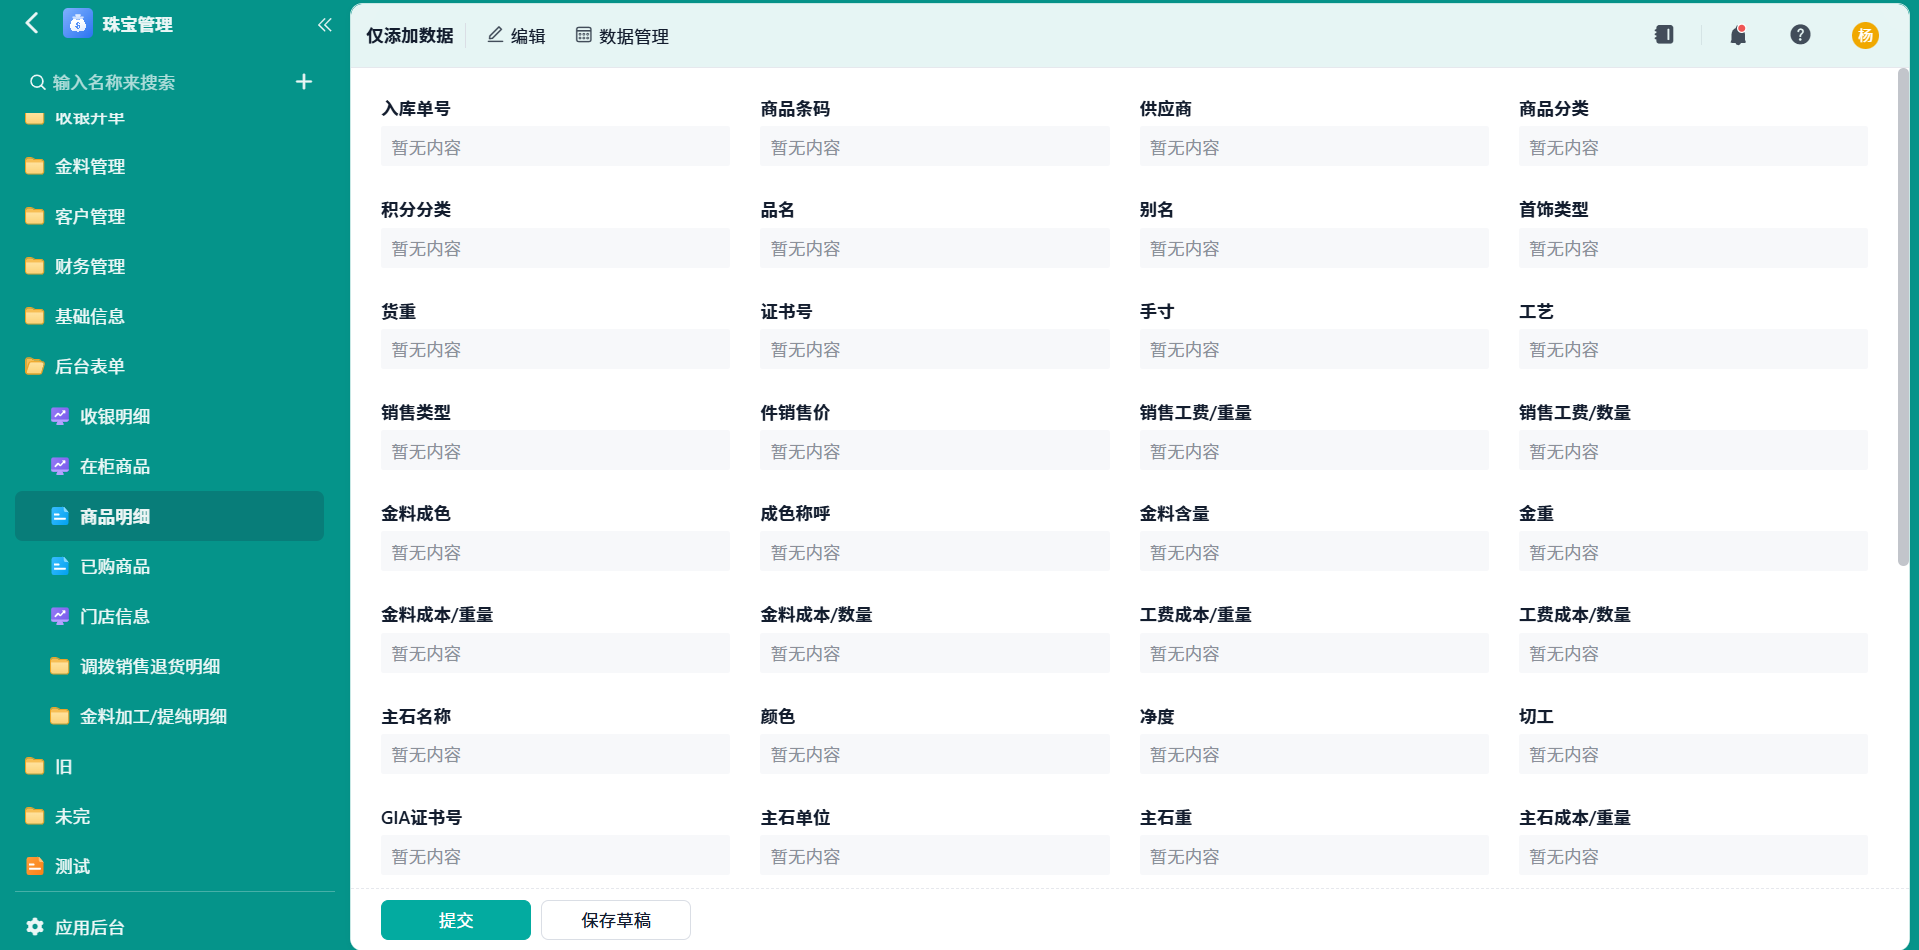Image resolution: width=1919 pixels, height=950 pixels.
Task: Open the notification bell icon
Action: point(1738,35)
